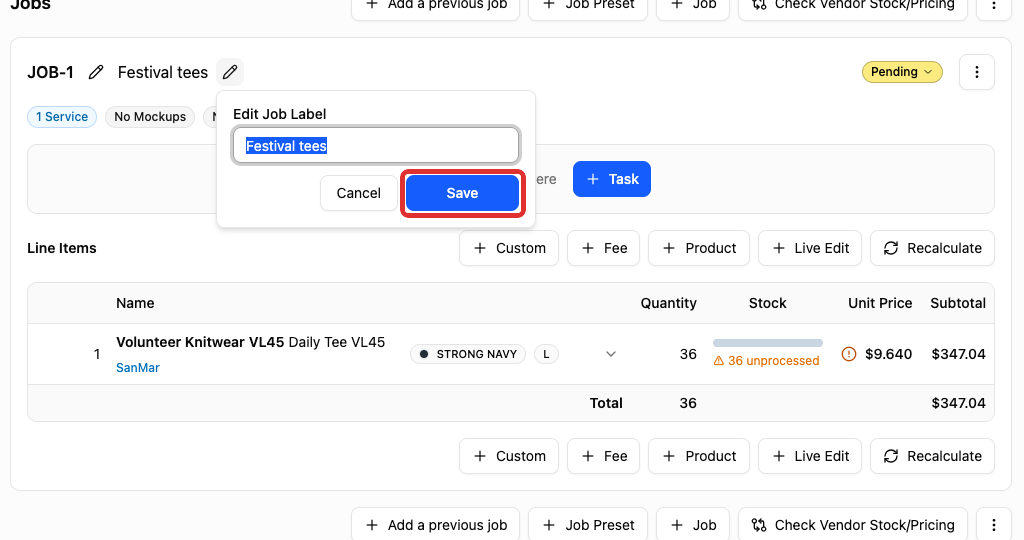Viewport: 1024px width, 540px height.
Task: Add a Custom line item from top toolbar
Action: point(509,248)
